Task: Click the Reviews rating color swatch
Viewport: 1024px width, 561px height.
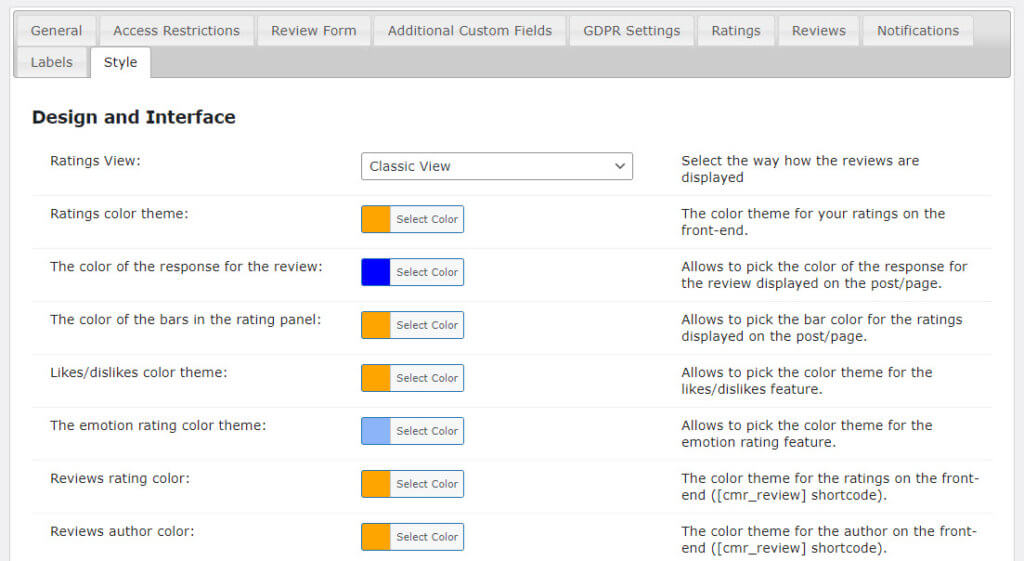Action: (x=376, y=484)
